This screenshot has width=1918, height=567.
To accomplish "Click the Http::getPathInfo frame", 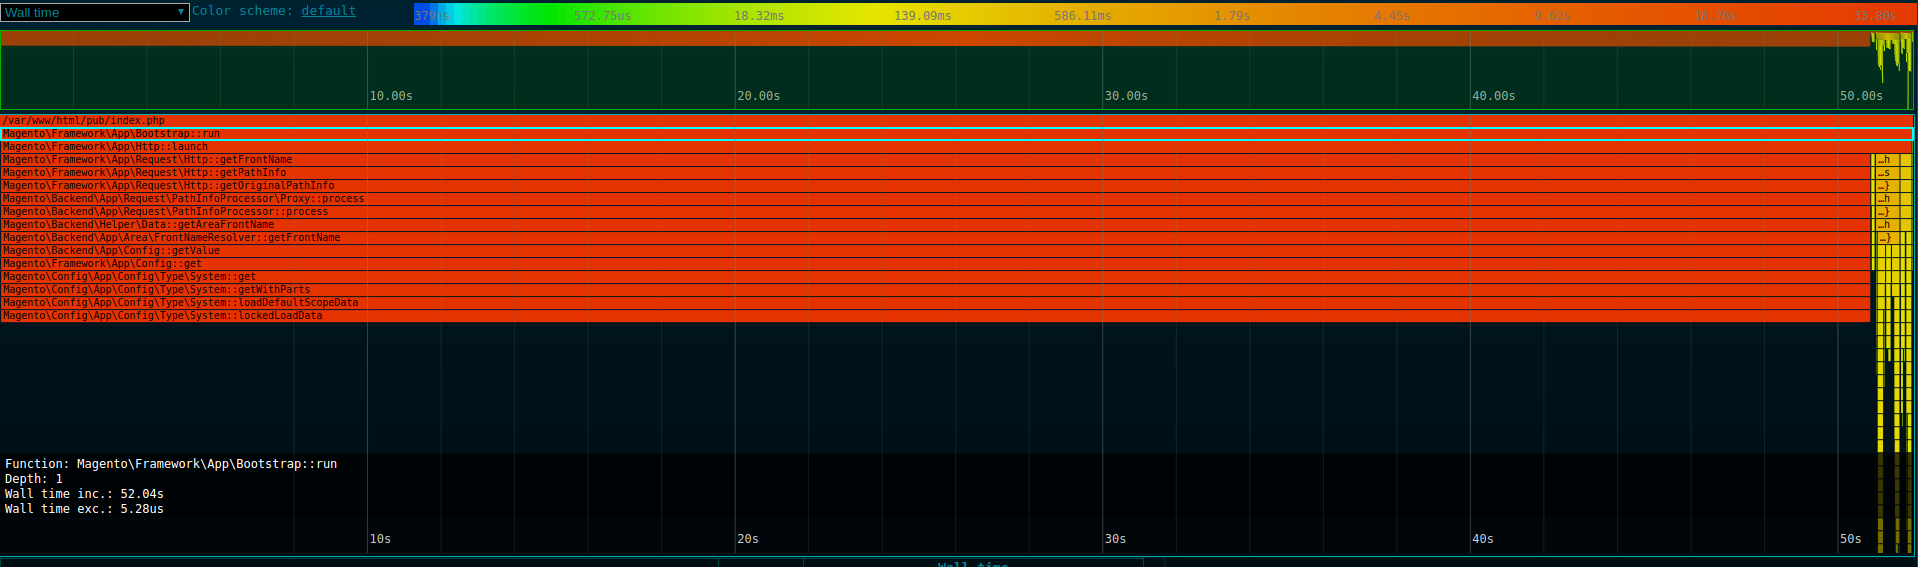I will (935, 173).
